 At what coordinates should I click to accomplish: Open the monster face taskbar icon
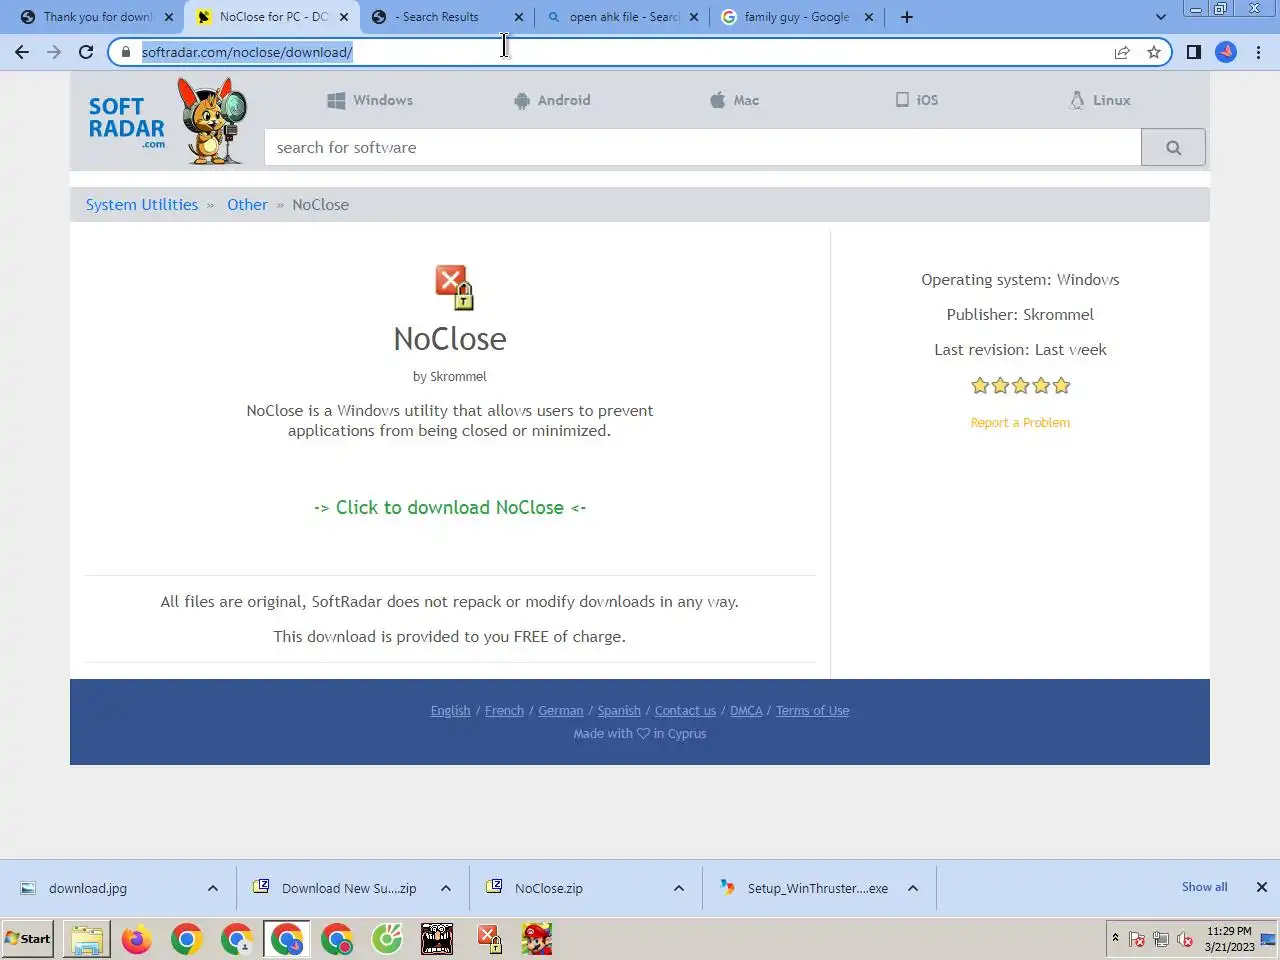(x=437, y=939)
